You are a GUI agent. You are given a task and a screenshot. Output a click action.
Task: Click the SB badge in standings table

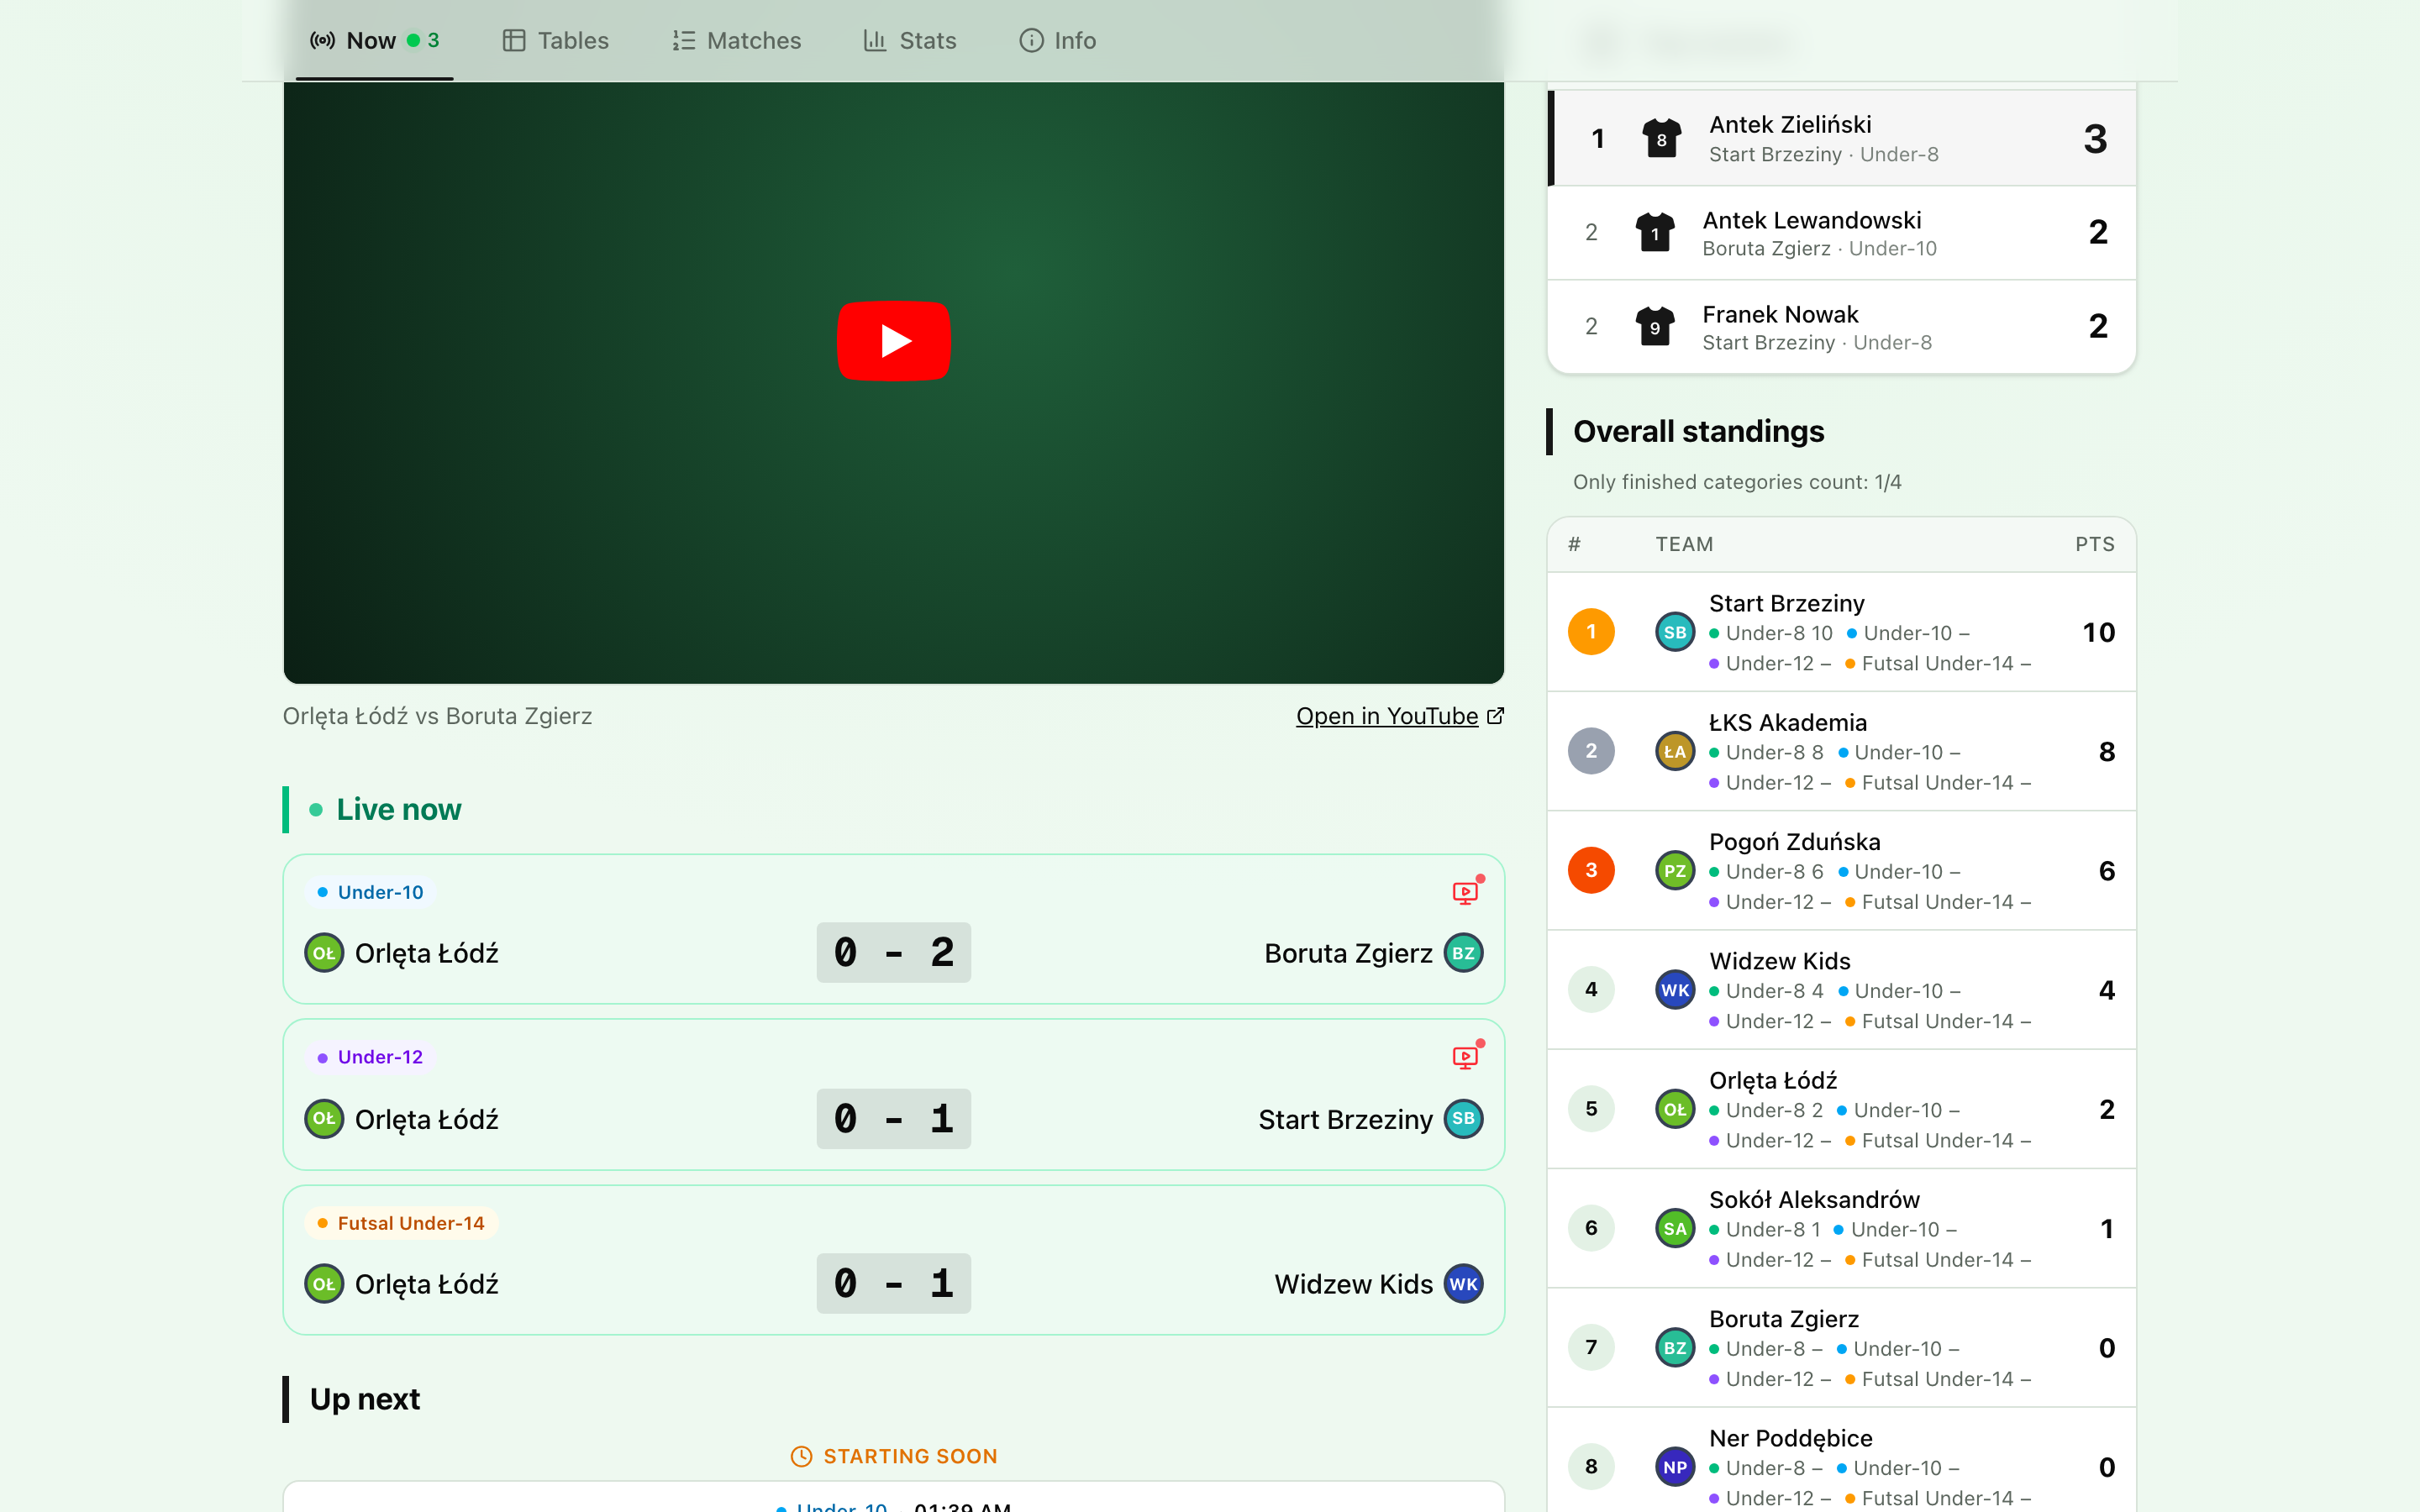(x=1675, y=632)
